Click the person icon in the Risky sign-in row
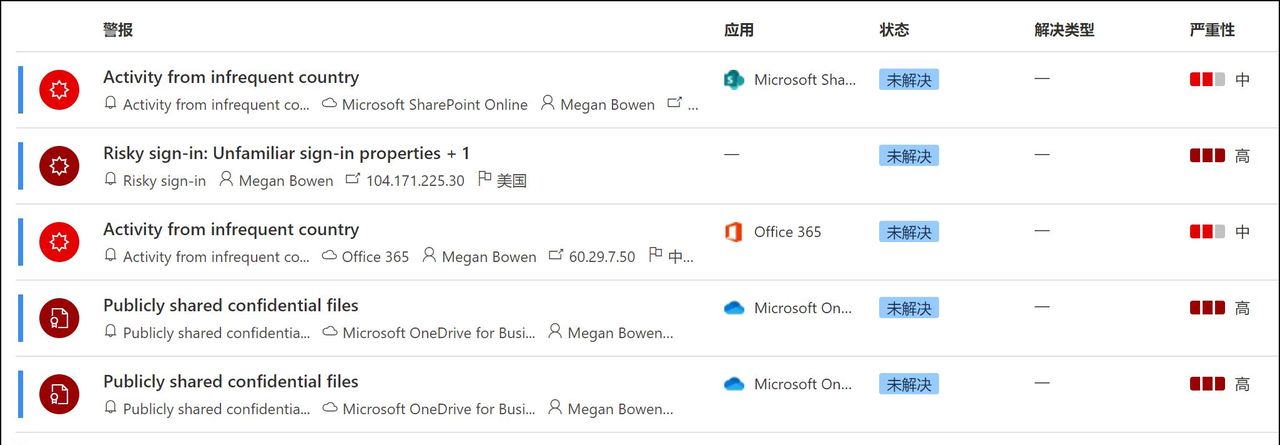Image resolution: width=1280 pixels, height=445 pixels. (x=226, y=180)
